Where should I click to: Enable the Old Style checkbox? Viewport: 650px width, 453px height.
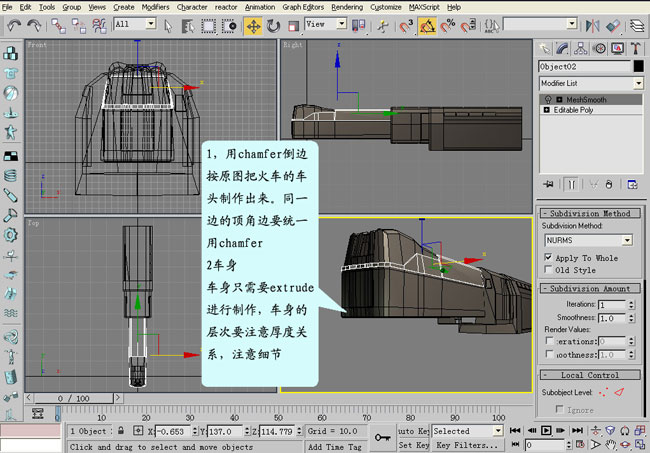[x=548, y=269]
